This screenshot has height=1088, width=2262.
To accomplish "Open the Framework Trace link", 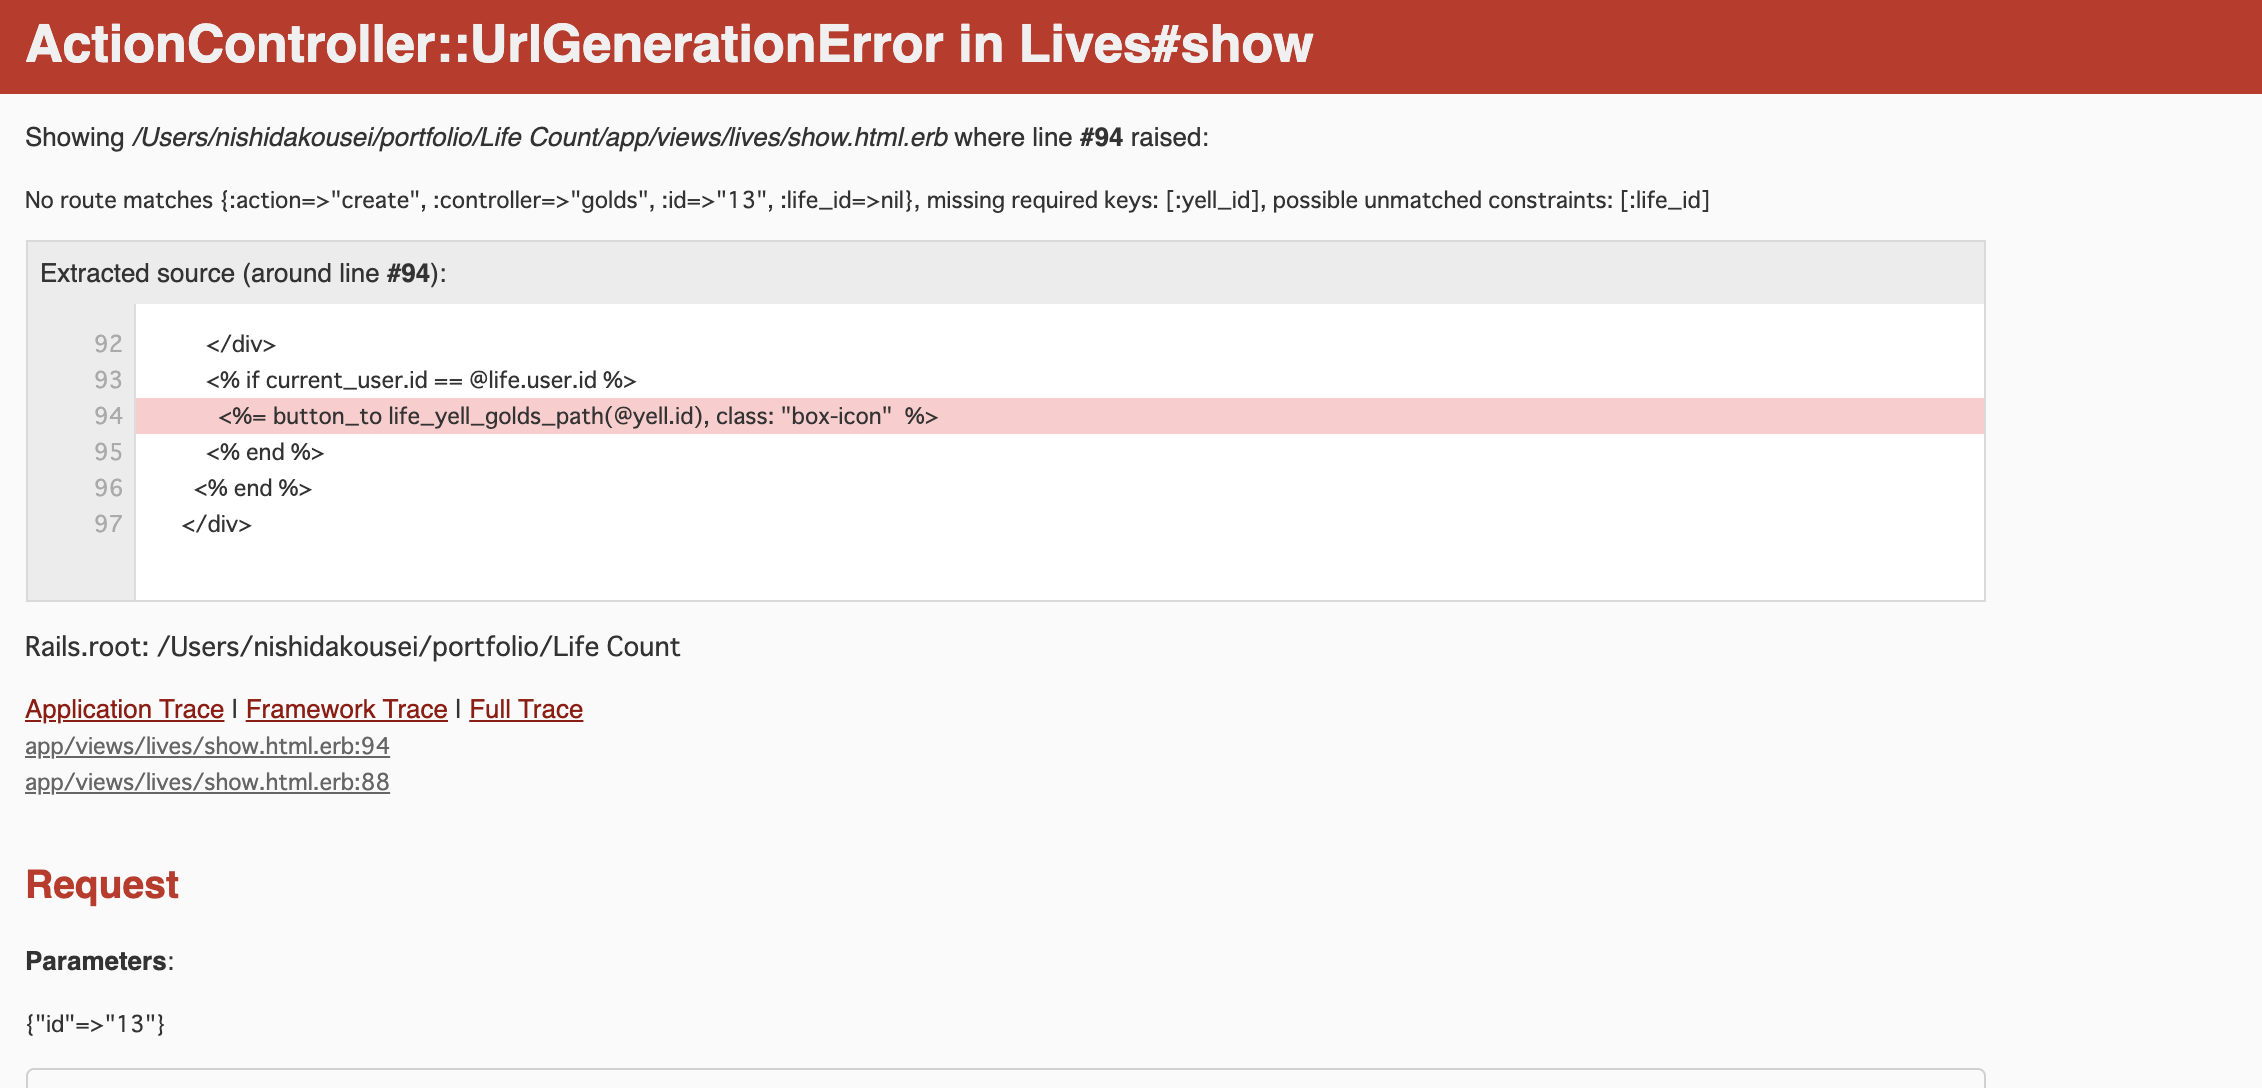I will (x=346, y=709).
